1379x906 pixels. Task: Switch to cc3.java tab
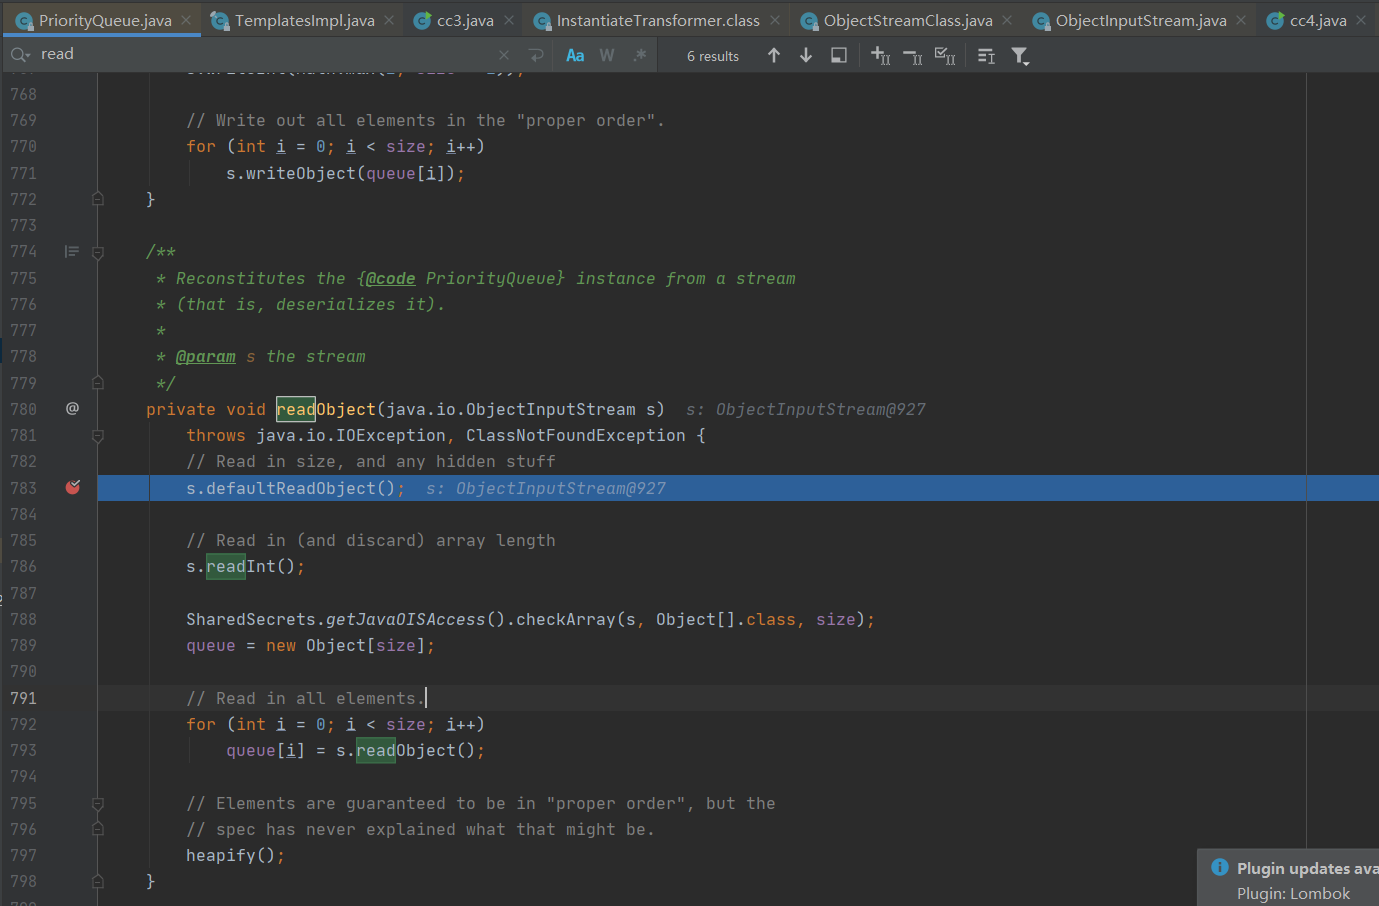click(x=465, y=20)
